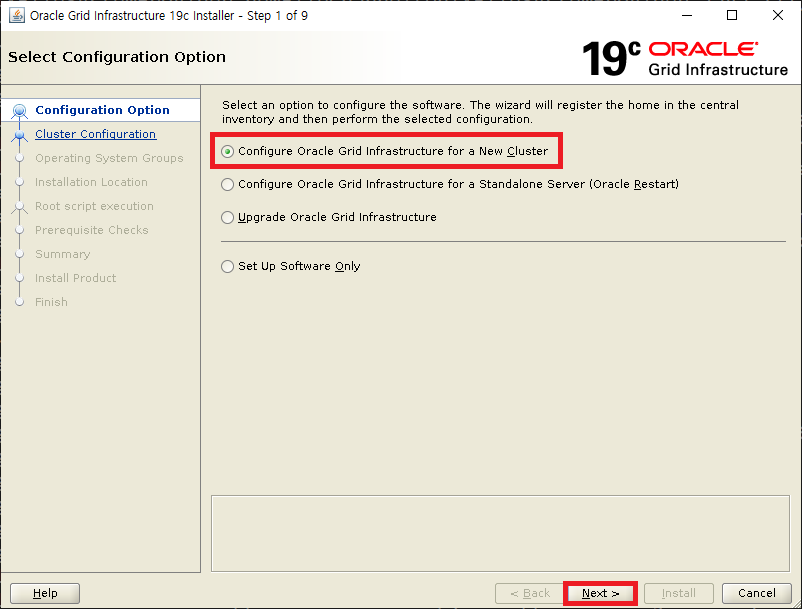
Task: Click Root script execution step text
Action: click(94, 206)
